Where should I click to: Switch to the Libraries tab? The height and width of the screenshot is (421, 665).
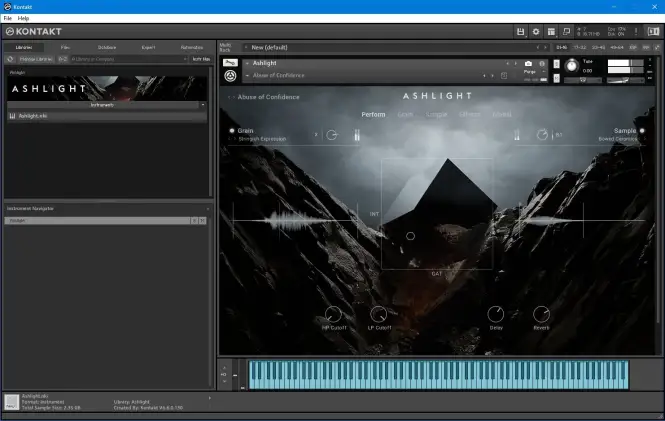(x=24, y=47)
